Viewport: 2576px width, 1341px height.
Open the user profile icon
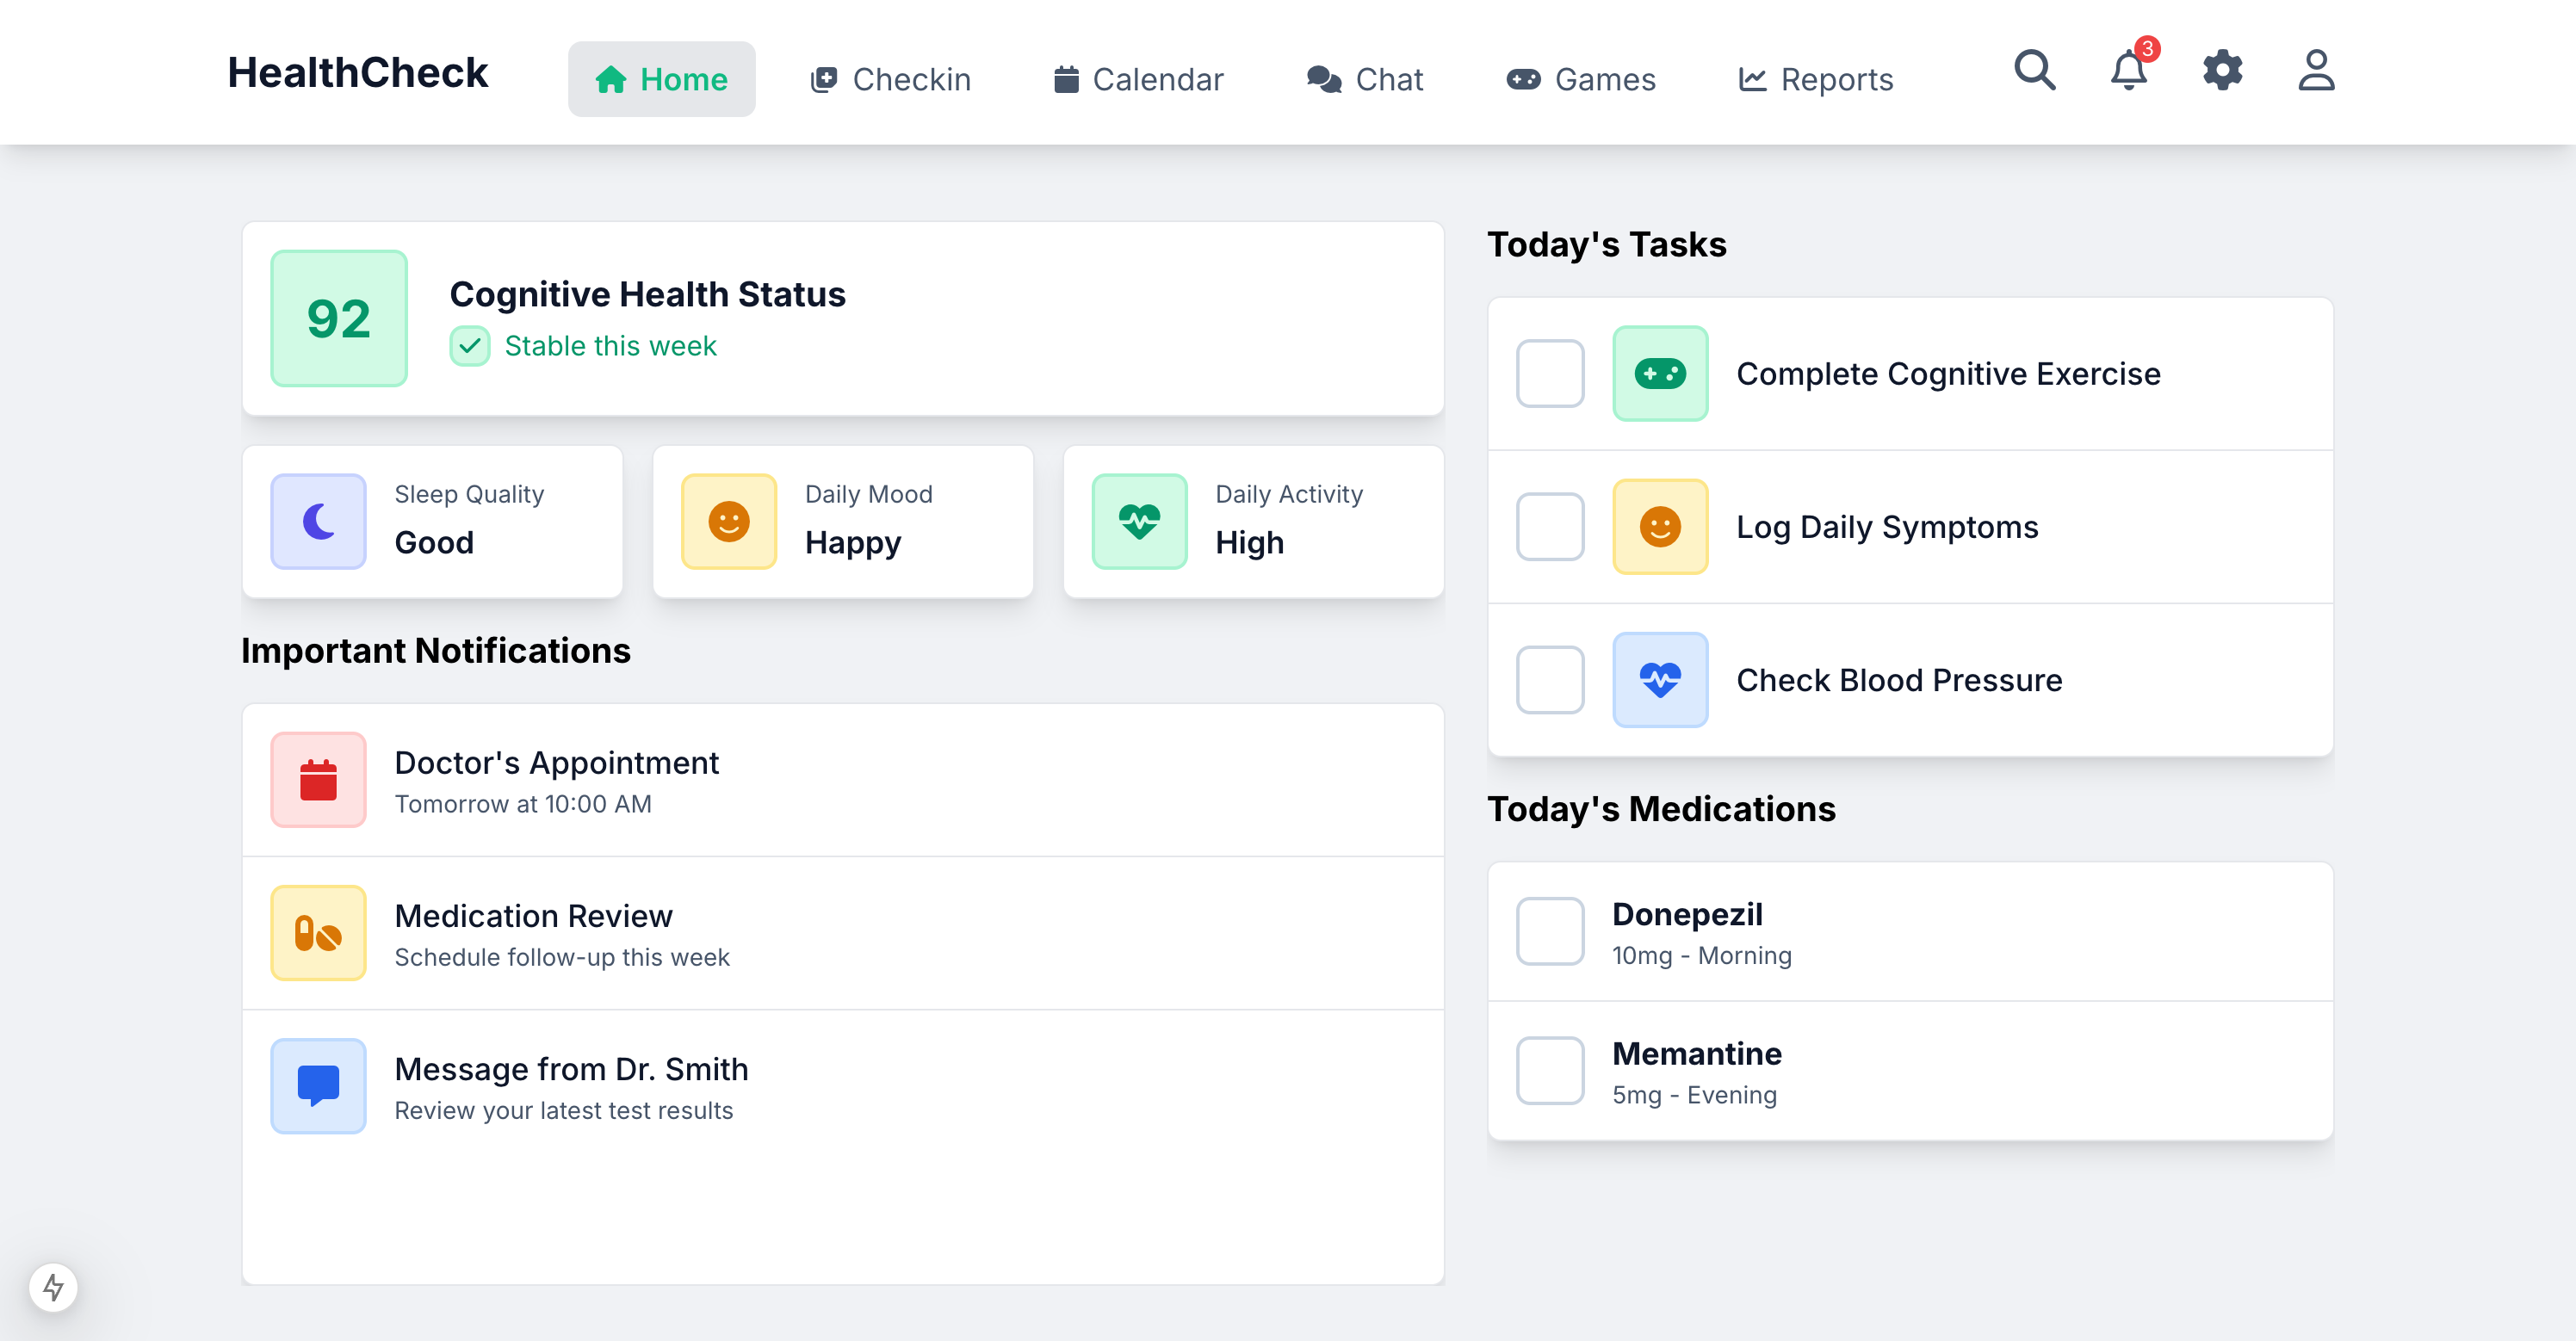[x=2316, y=71]
